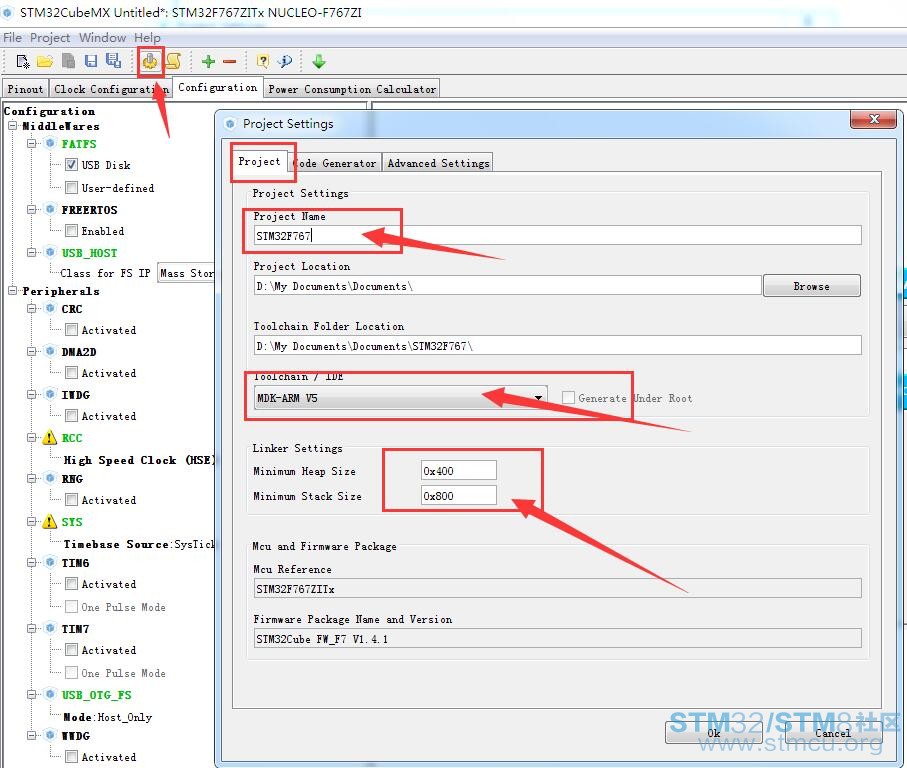This screenshot has width=907, height=768.
Task: Click the question mark help icon
Action: pyautogui.click(x=263, y=61)
